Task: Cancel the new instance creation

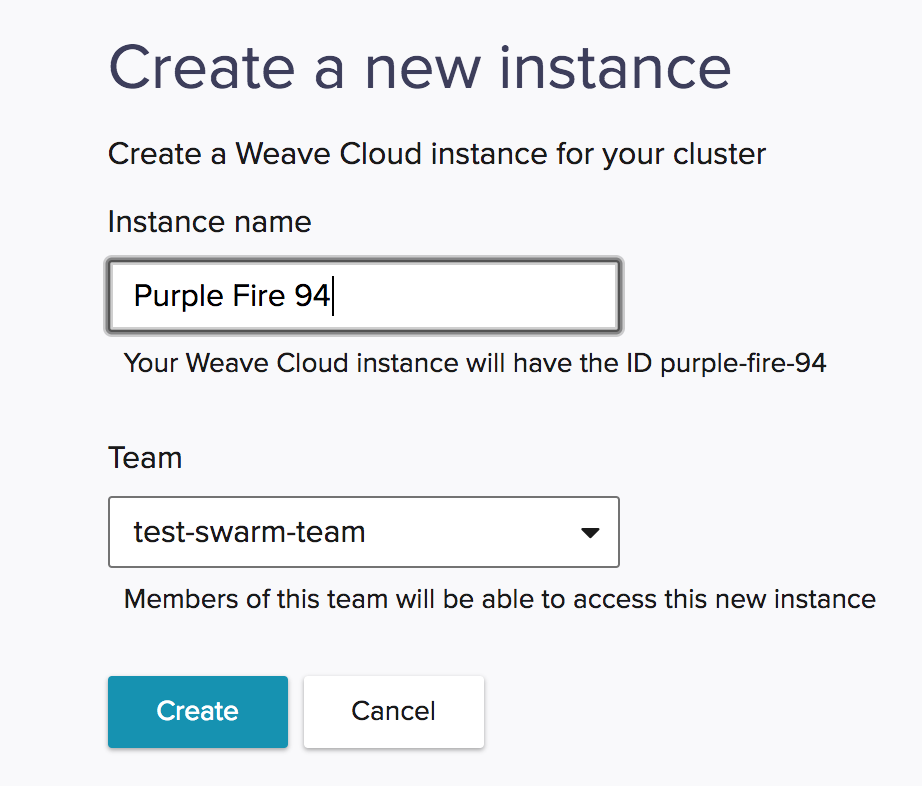Action: [x=393, y=711]
